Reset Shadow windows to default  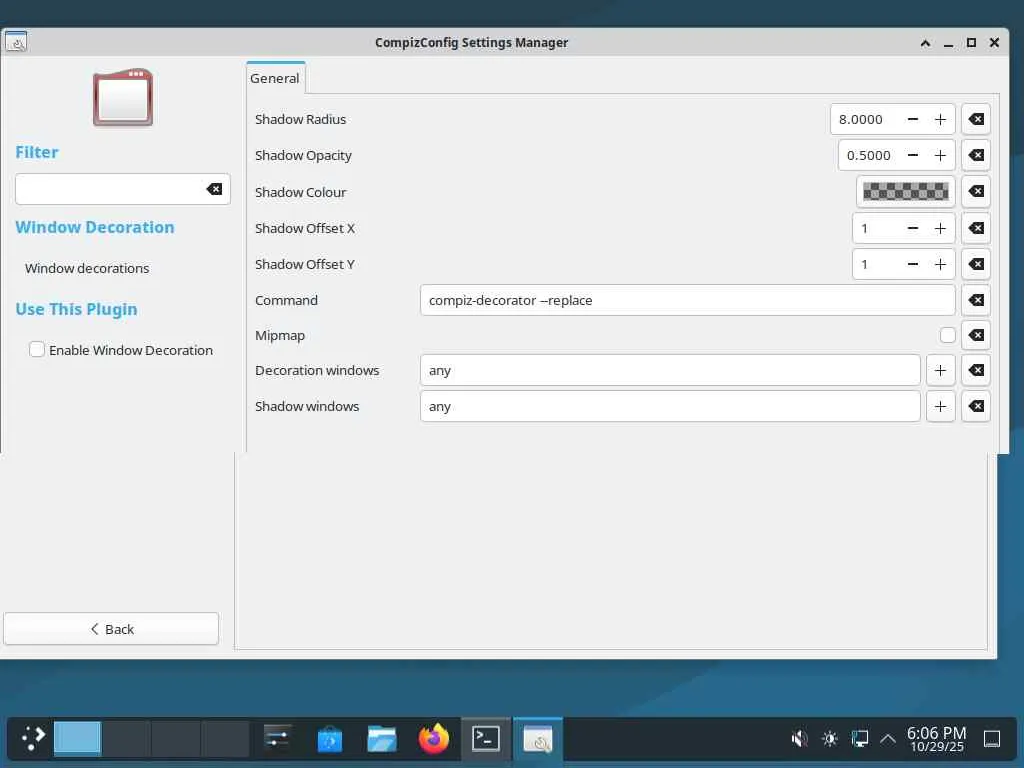tap(976, 406)
